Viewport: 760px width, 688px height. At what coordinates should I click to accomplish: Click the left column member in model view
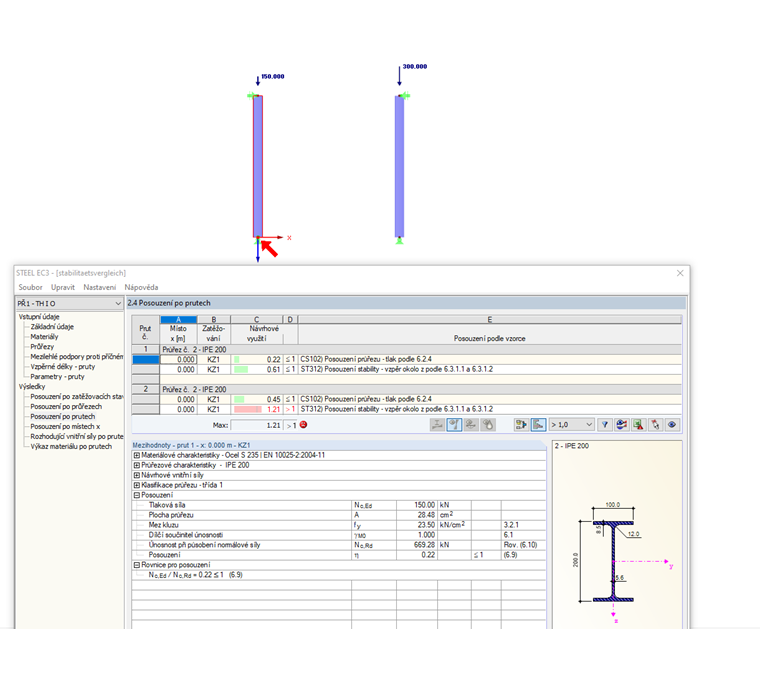[258, 166]
